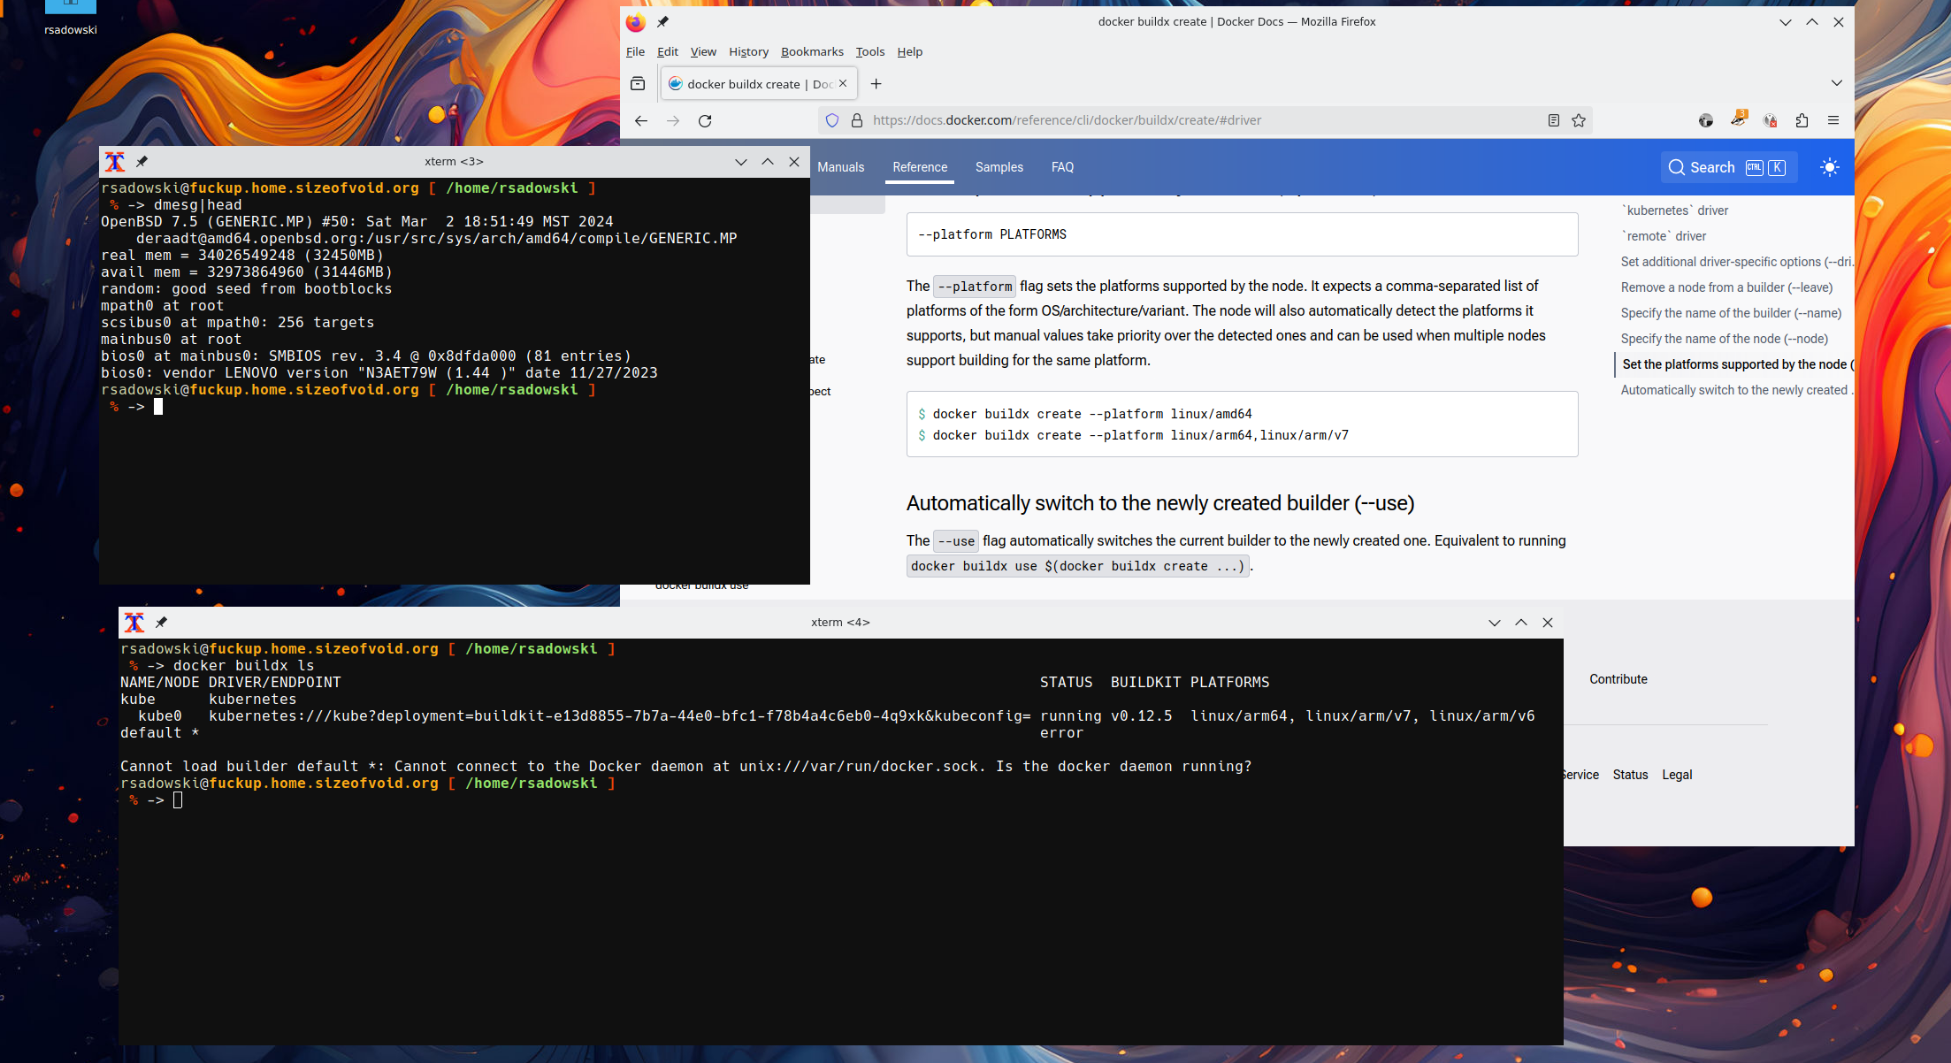The width and height of the screenshot is (1951, 1063).
Task: Click the extension icon with orange badge
Action: pyautogui.click(x=1739, y=119)
